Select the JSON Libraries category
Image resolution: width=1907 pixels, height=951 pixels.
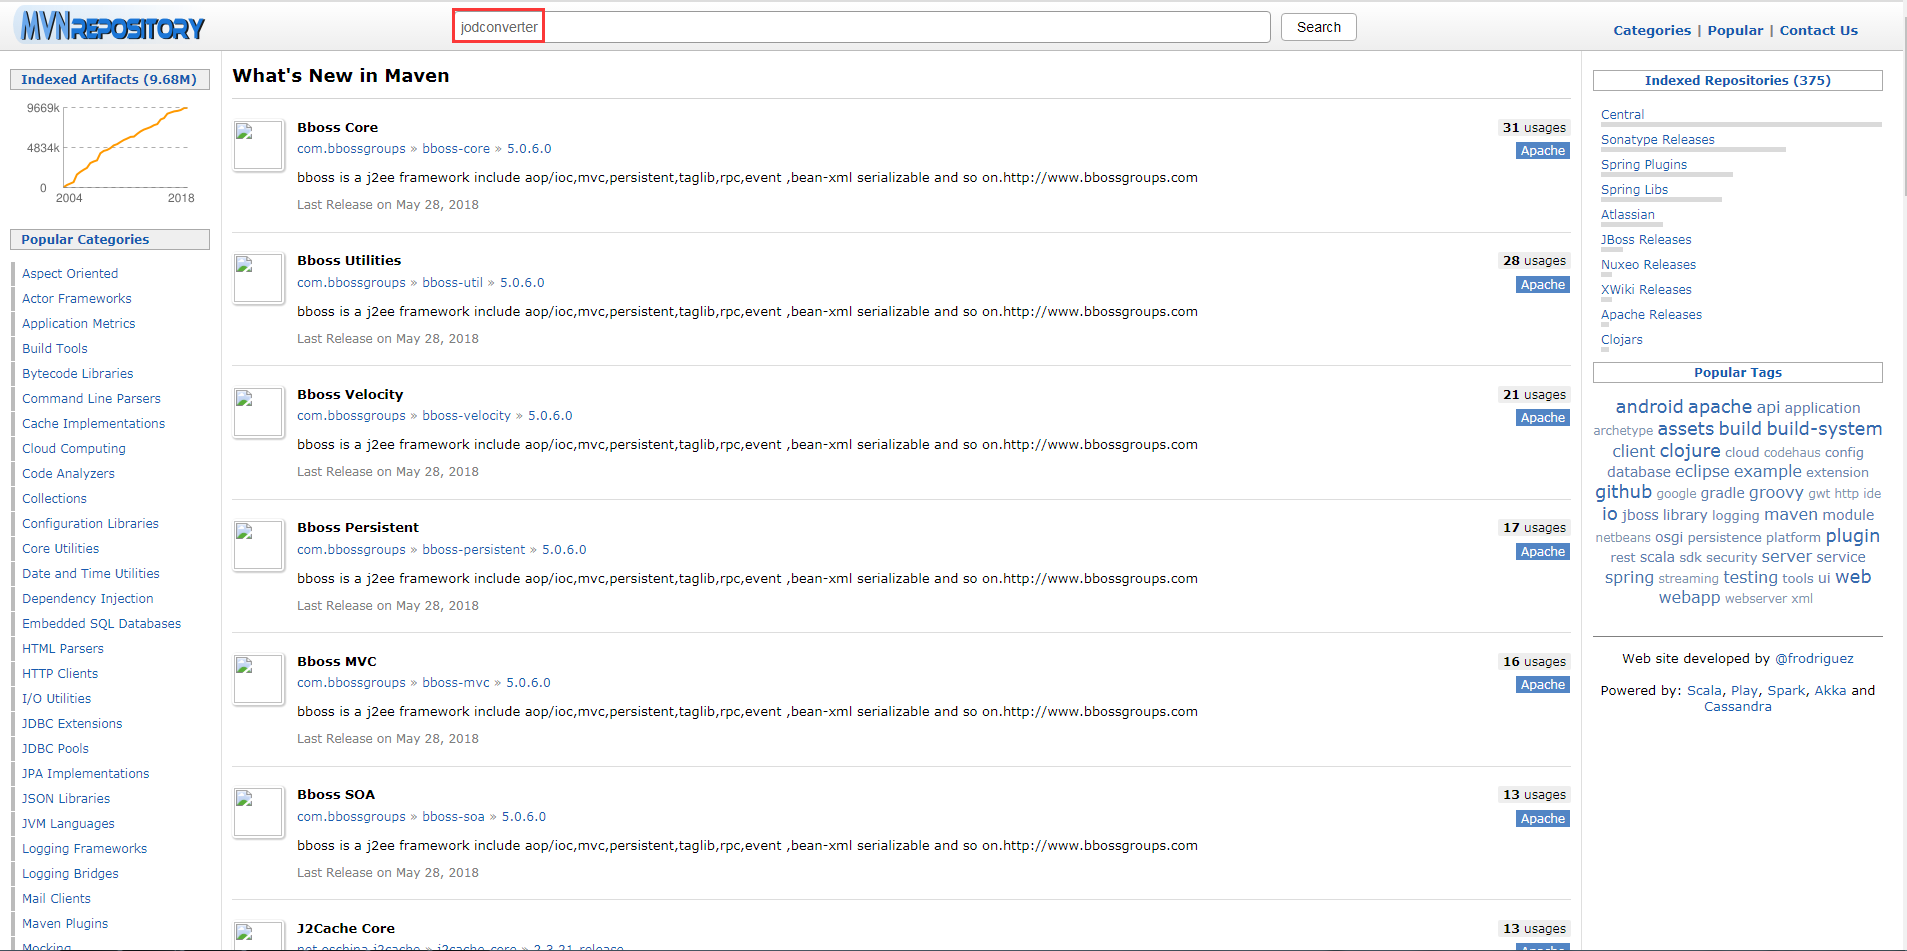click(x=66, y=798)
